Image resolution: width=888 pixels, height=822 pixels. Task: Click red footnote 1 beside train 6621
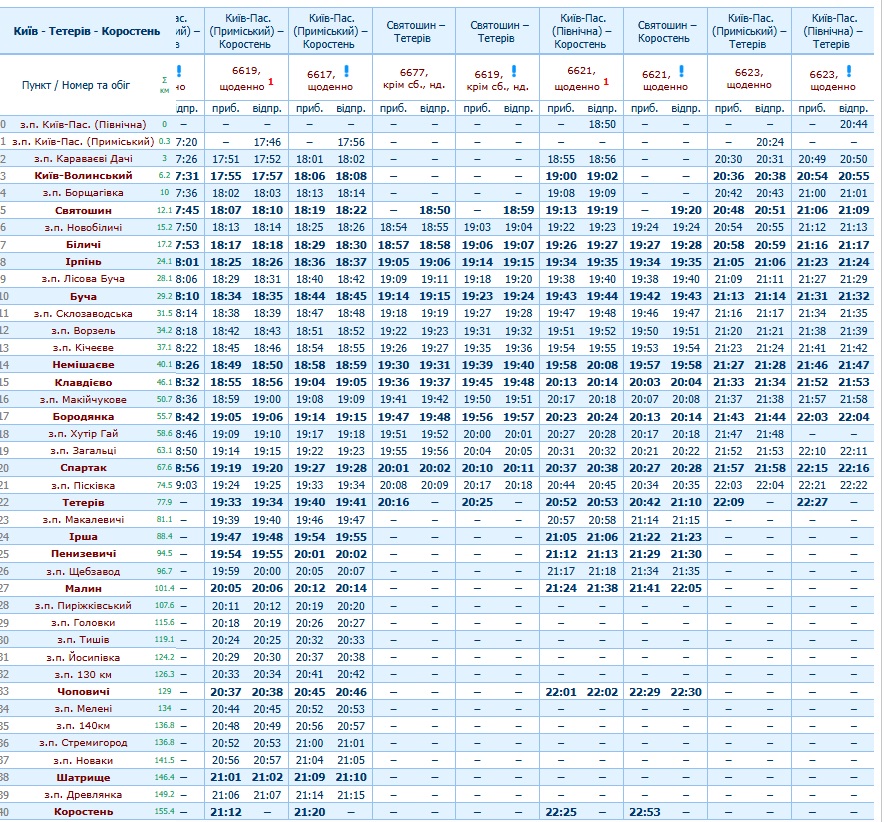606,81
